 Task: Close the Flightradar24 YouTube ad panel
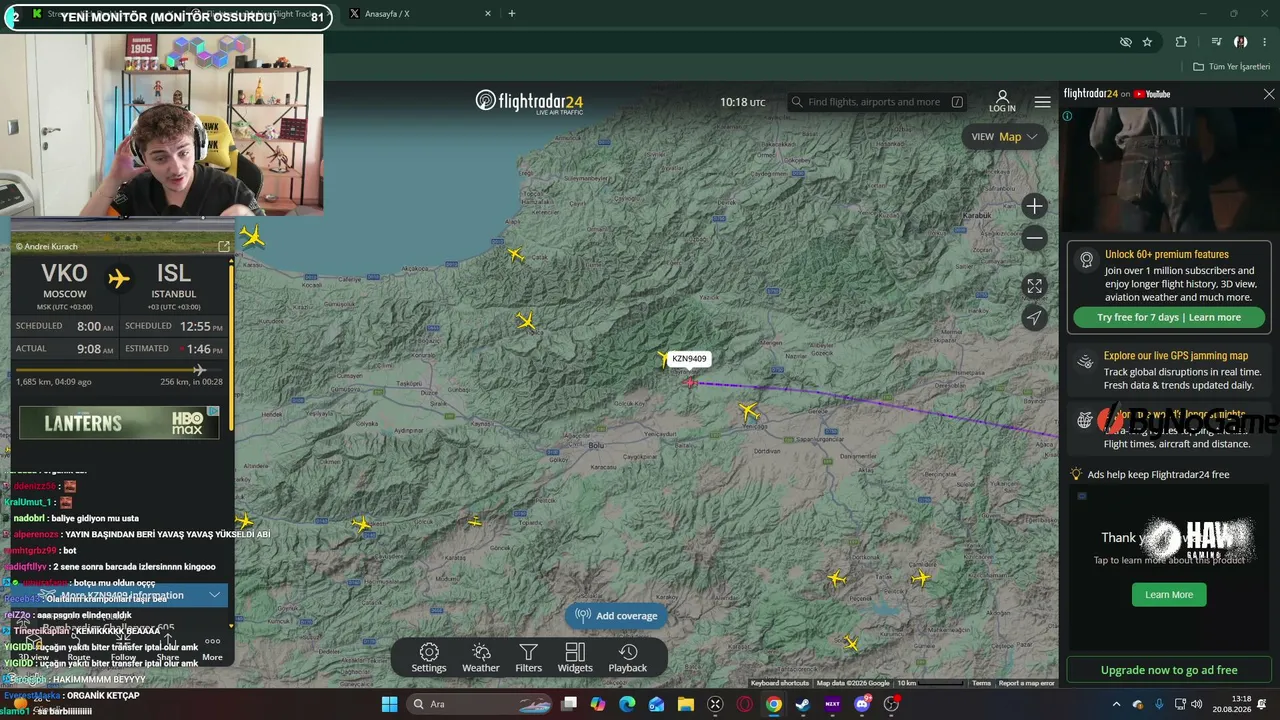click(x=1269, y=94)
